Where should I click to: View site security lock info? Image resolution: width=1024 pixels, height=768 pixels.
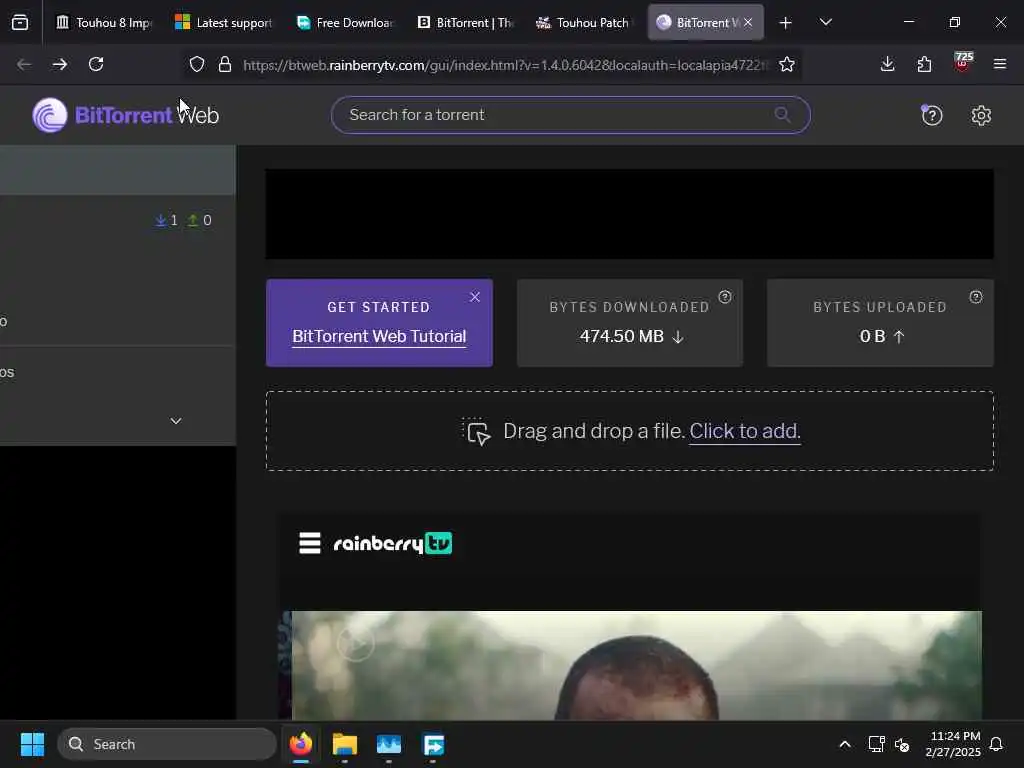(225, 64)
